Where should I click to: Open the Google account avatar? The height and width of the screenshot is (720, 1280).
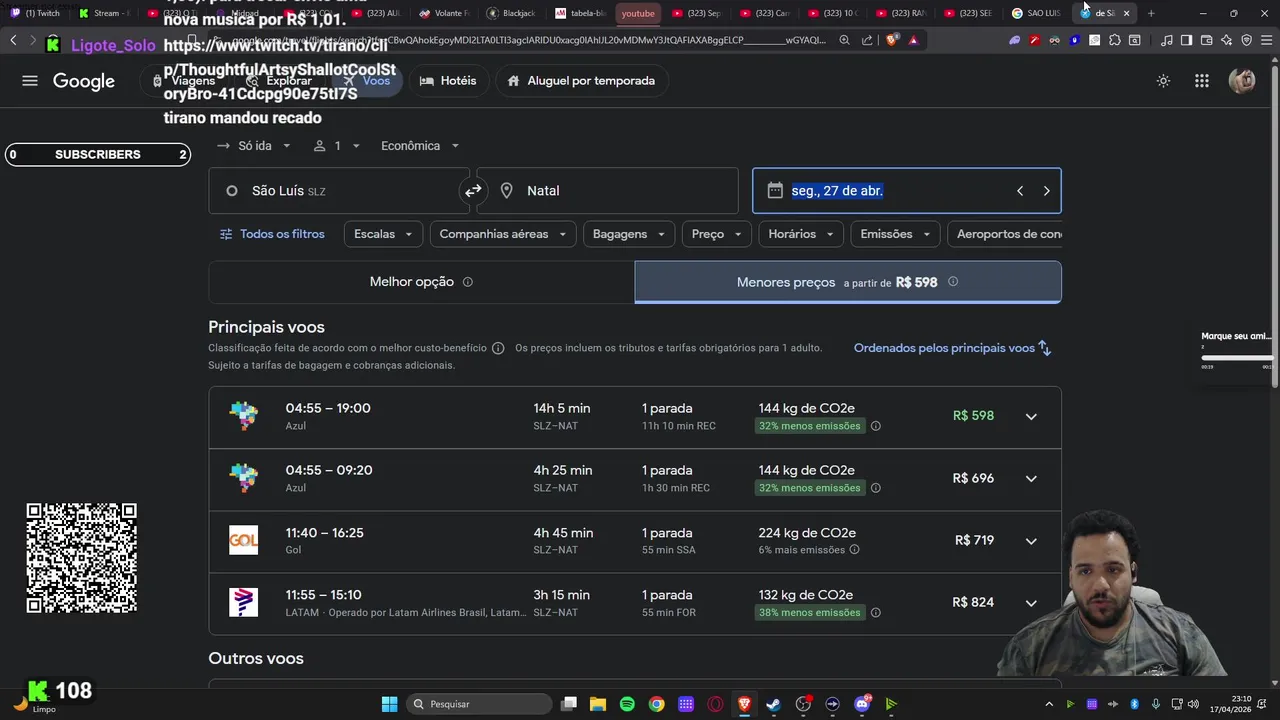(x=1242, y=81)
